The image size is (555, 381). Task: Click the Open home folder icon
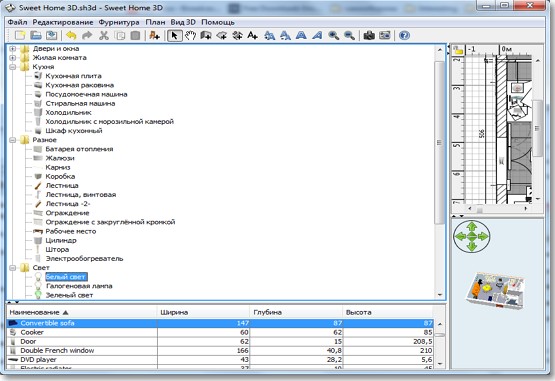36,35
